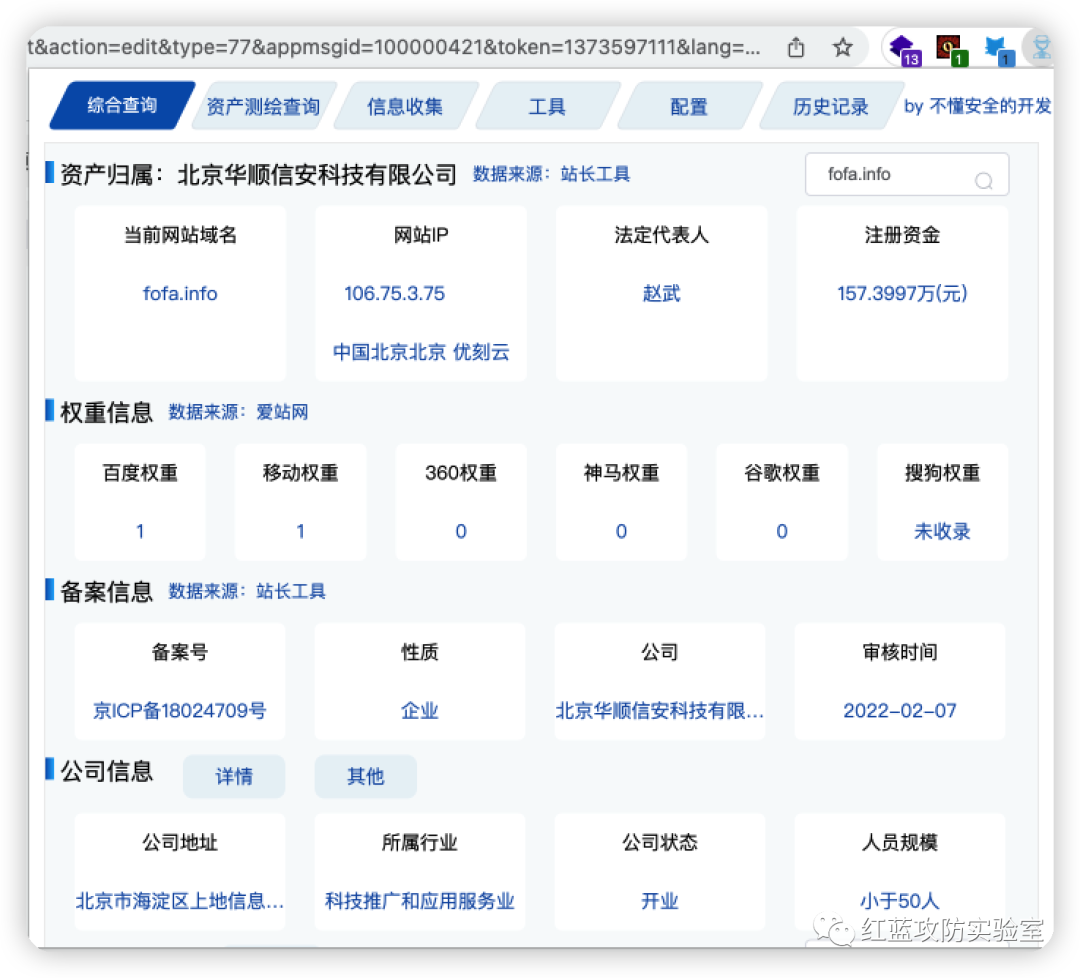Open the 爱站网 data source link

click(x=282, y=412)
